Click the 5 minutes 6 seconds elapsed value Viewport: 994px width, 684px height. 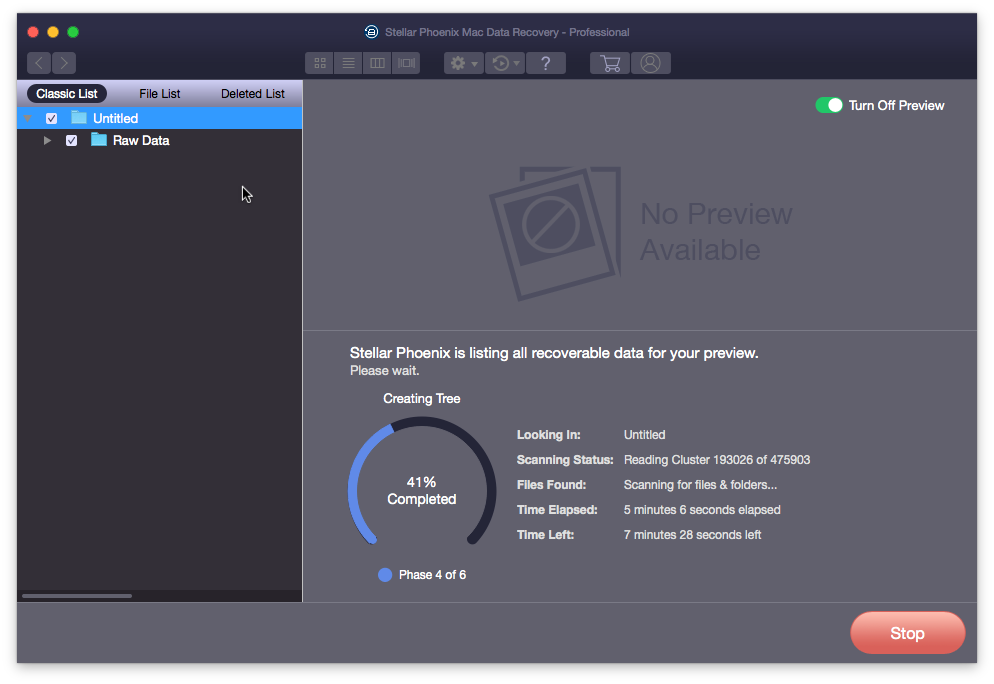[702, 510]
